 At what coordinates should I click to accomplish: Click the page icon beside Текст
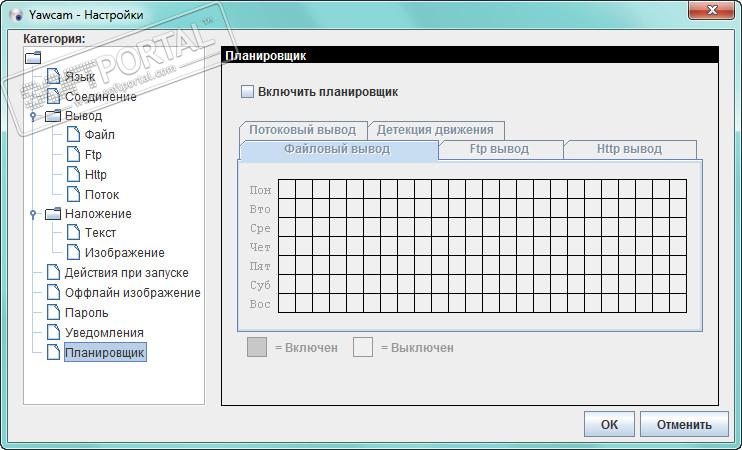click(x=73, y=232)
